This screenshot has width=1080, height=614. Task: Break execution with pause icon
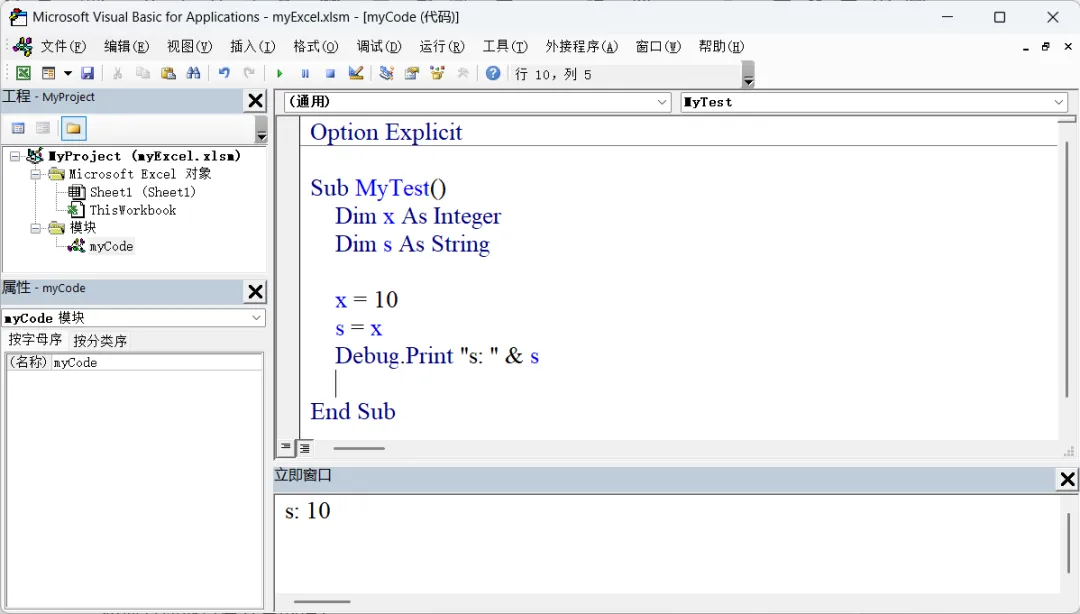(305, 73)
